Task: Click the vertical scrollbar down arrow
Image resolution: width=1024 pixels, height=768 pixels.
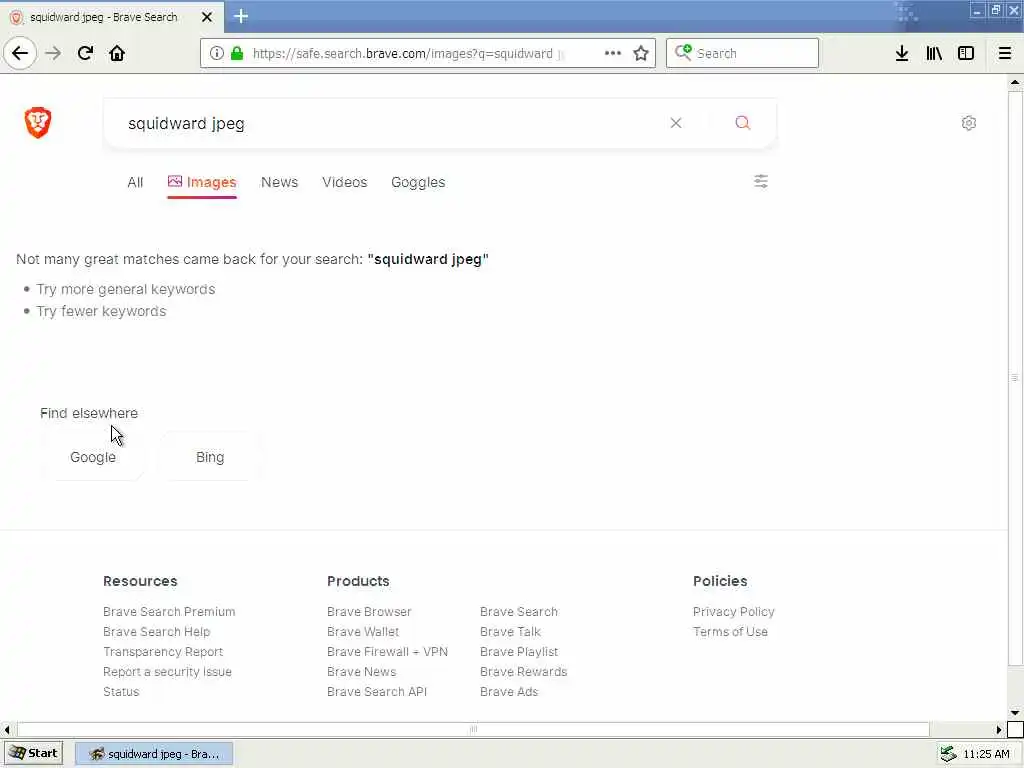Action: (1015, 713)
